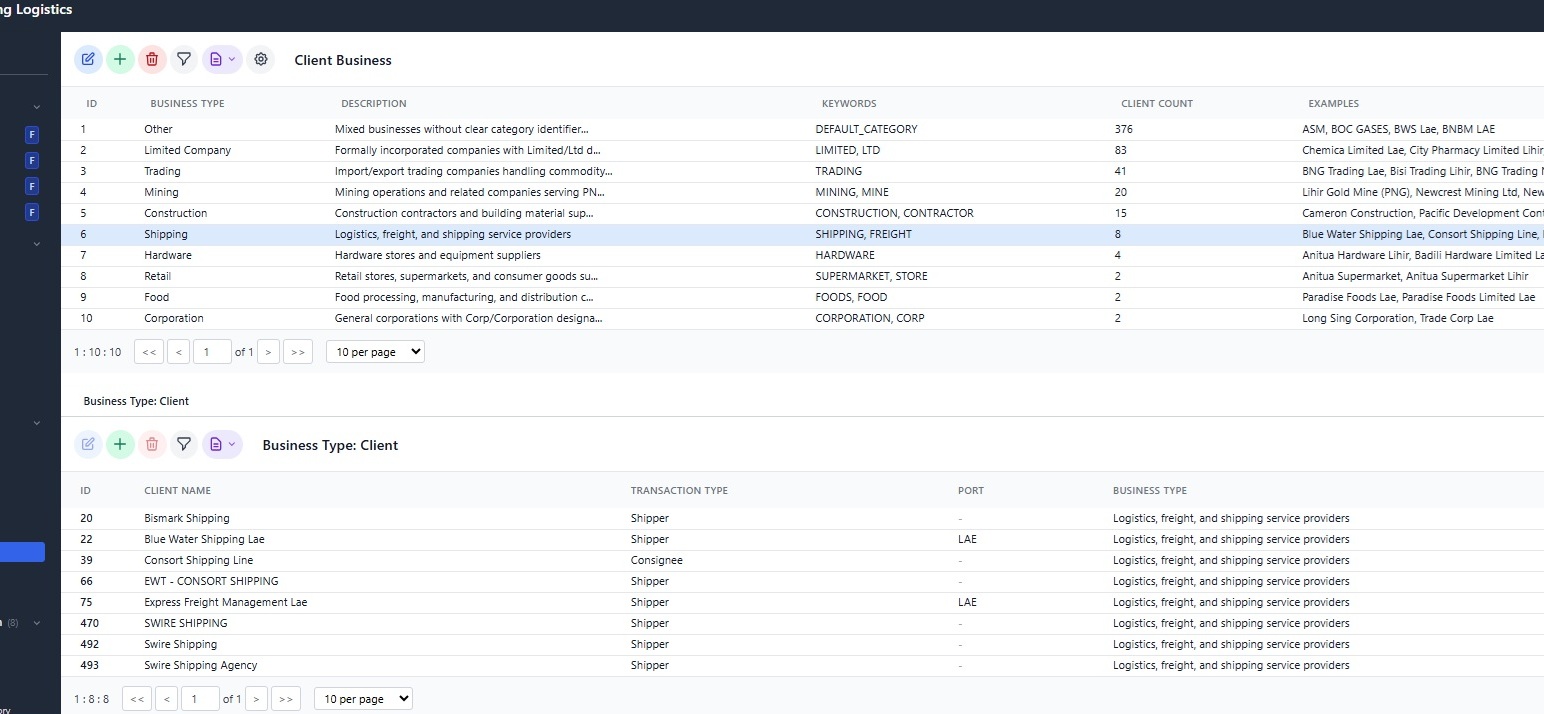Add a new Client Business record
1544x714 pixels.
click(x=120, y=60)
